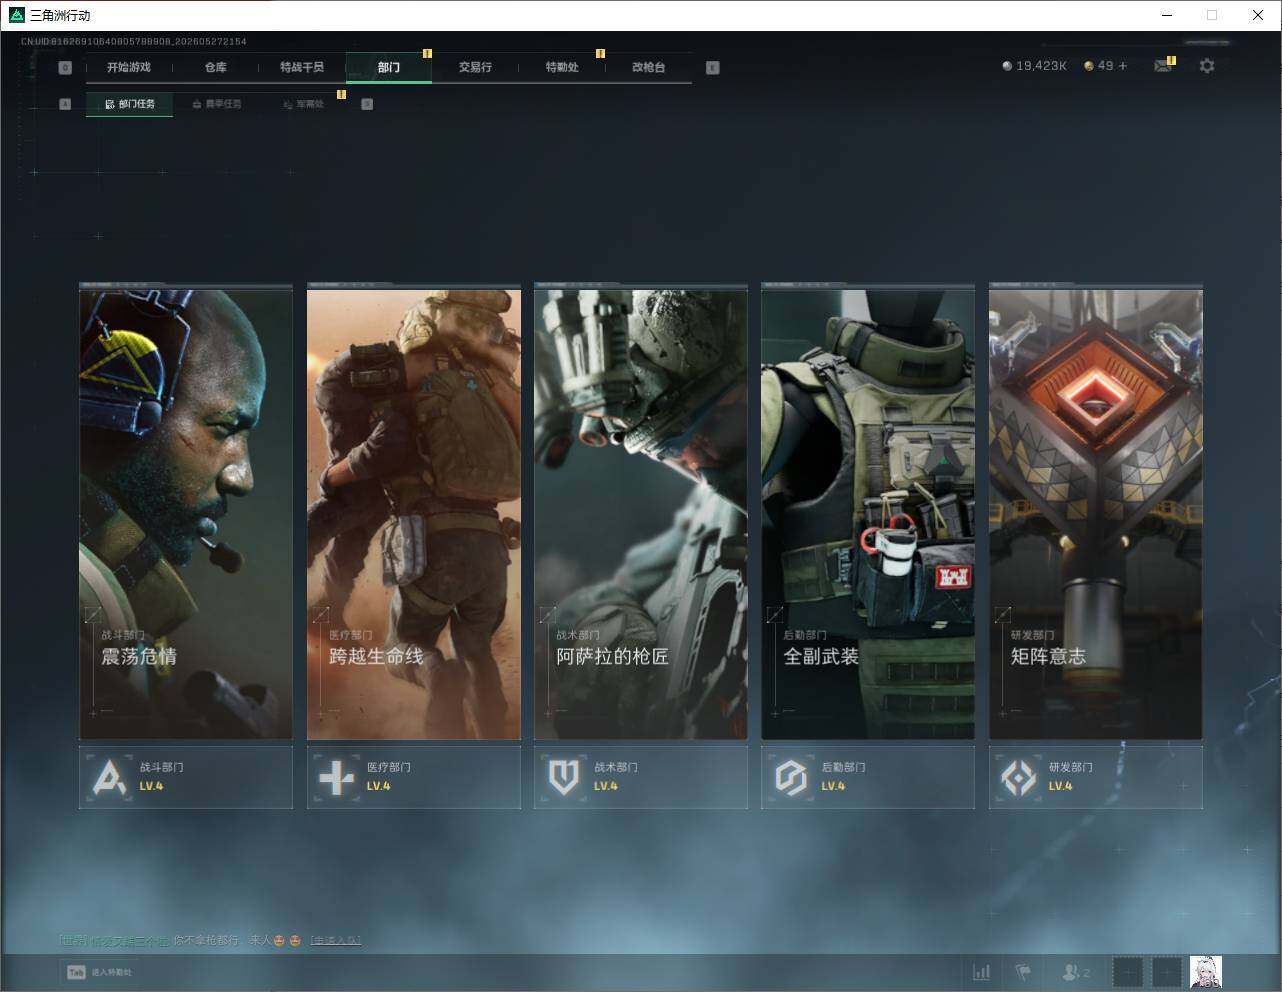Screen dimensions: 1282x992
Task: Open the statistics bar chart icon
Action: coord(982,972)
